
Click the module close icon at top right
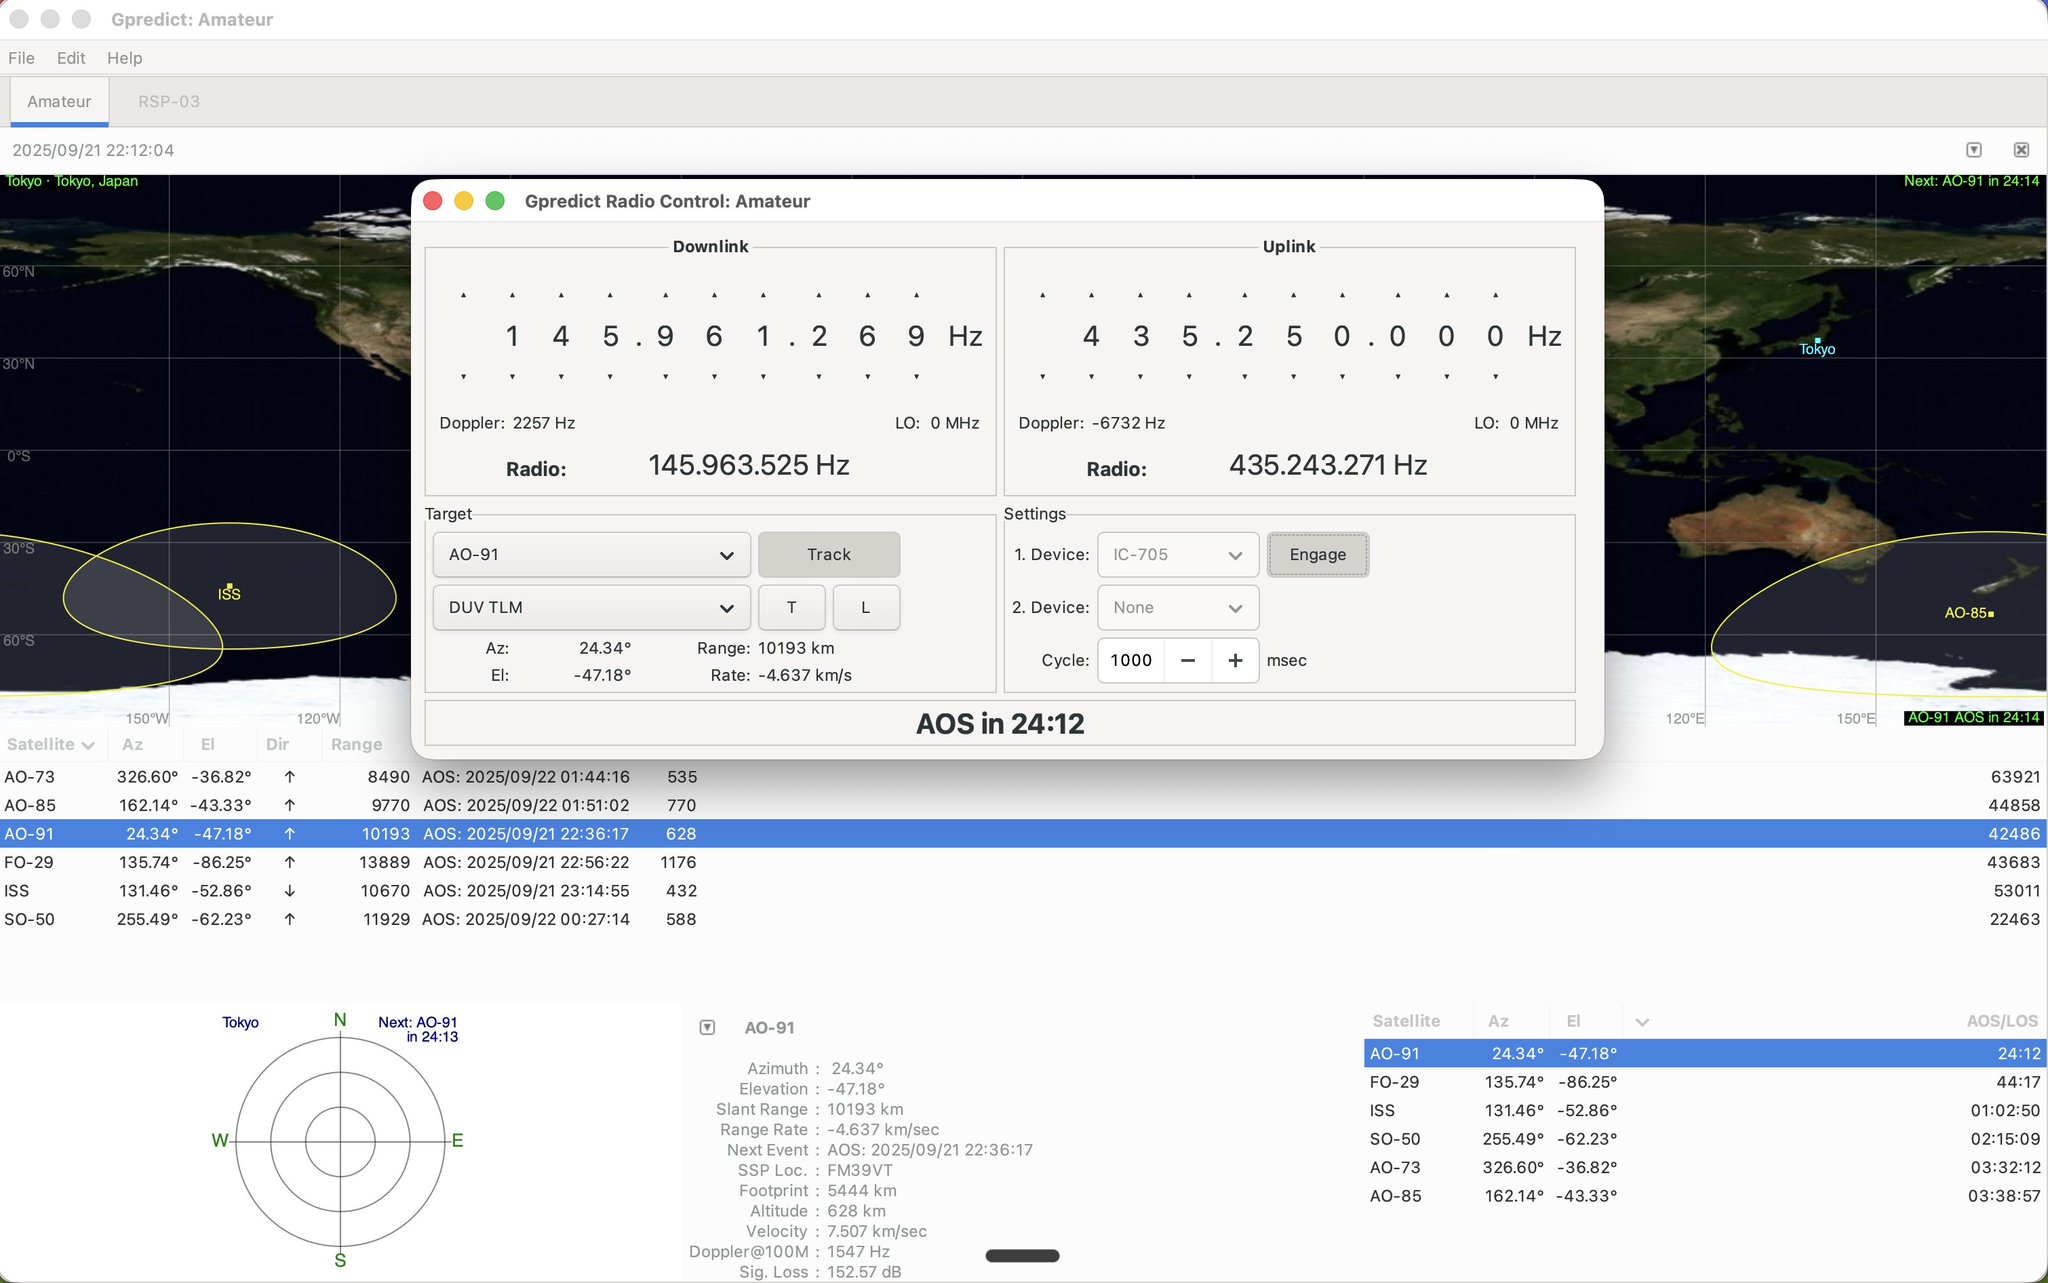coord(2021,150)
